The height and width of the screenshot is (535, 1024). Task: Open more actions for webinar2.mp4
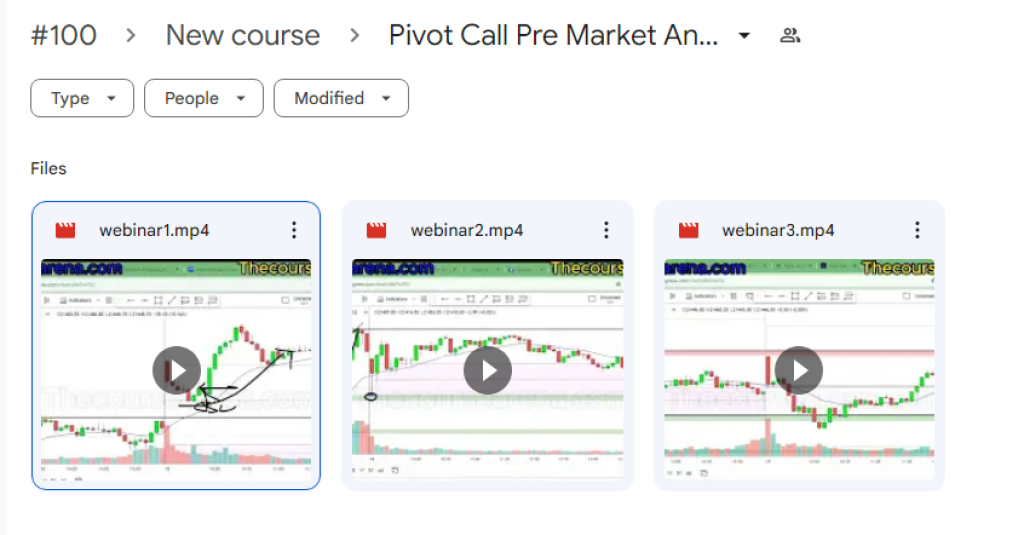[x=606, y=231]
